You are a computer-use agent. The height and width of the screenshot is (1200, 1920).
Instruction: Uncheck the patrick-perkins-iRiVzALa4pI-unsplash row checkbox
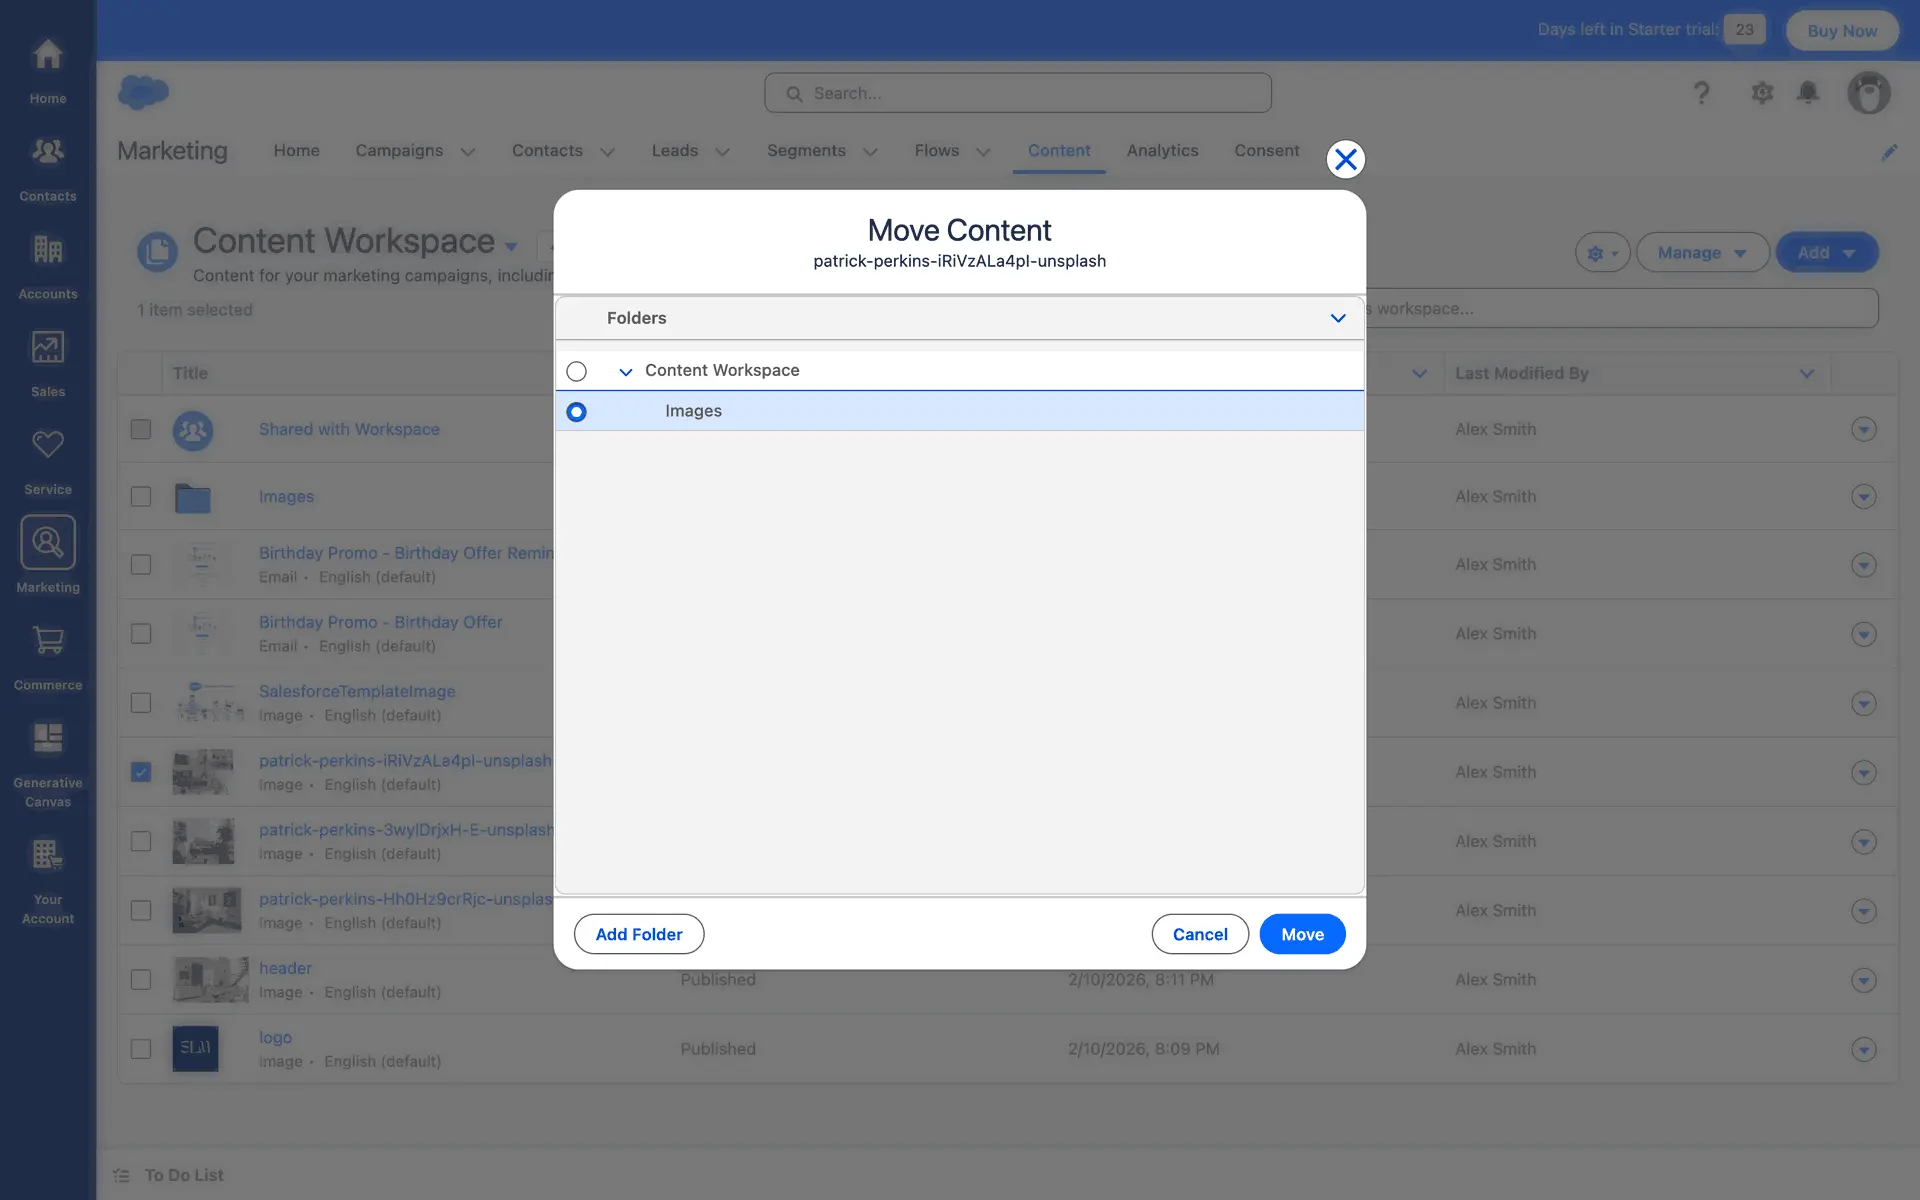click(x=141, y=772)
